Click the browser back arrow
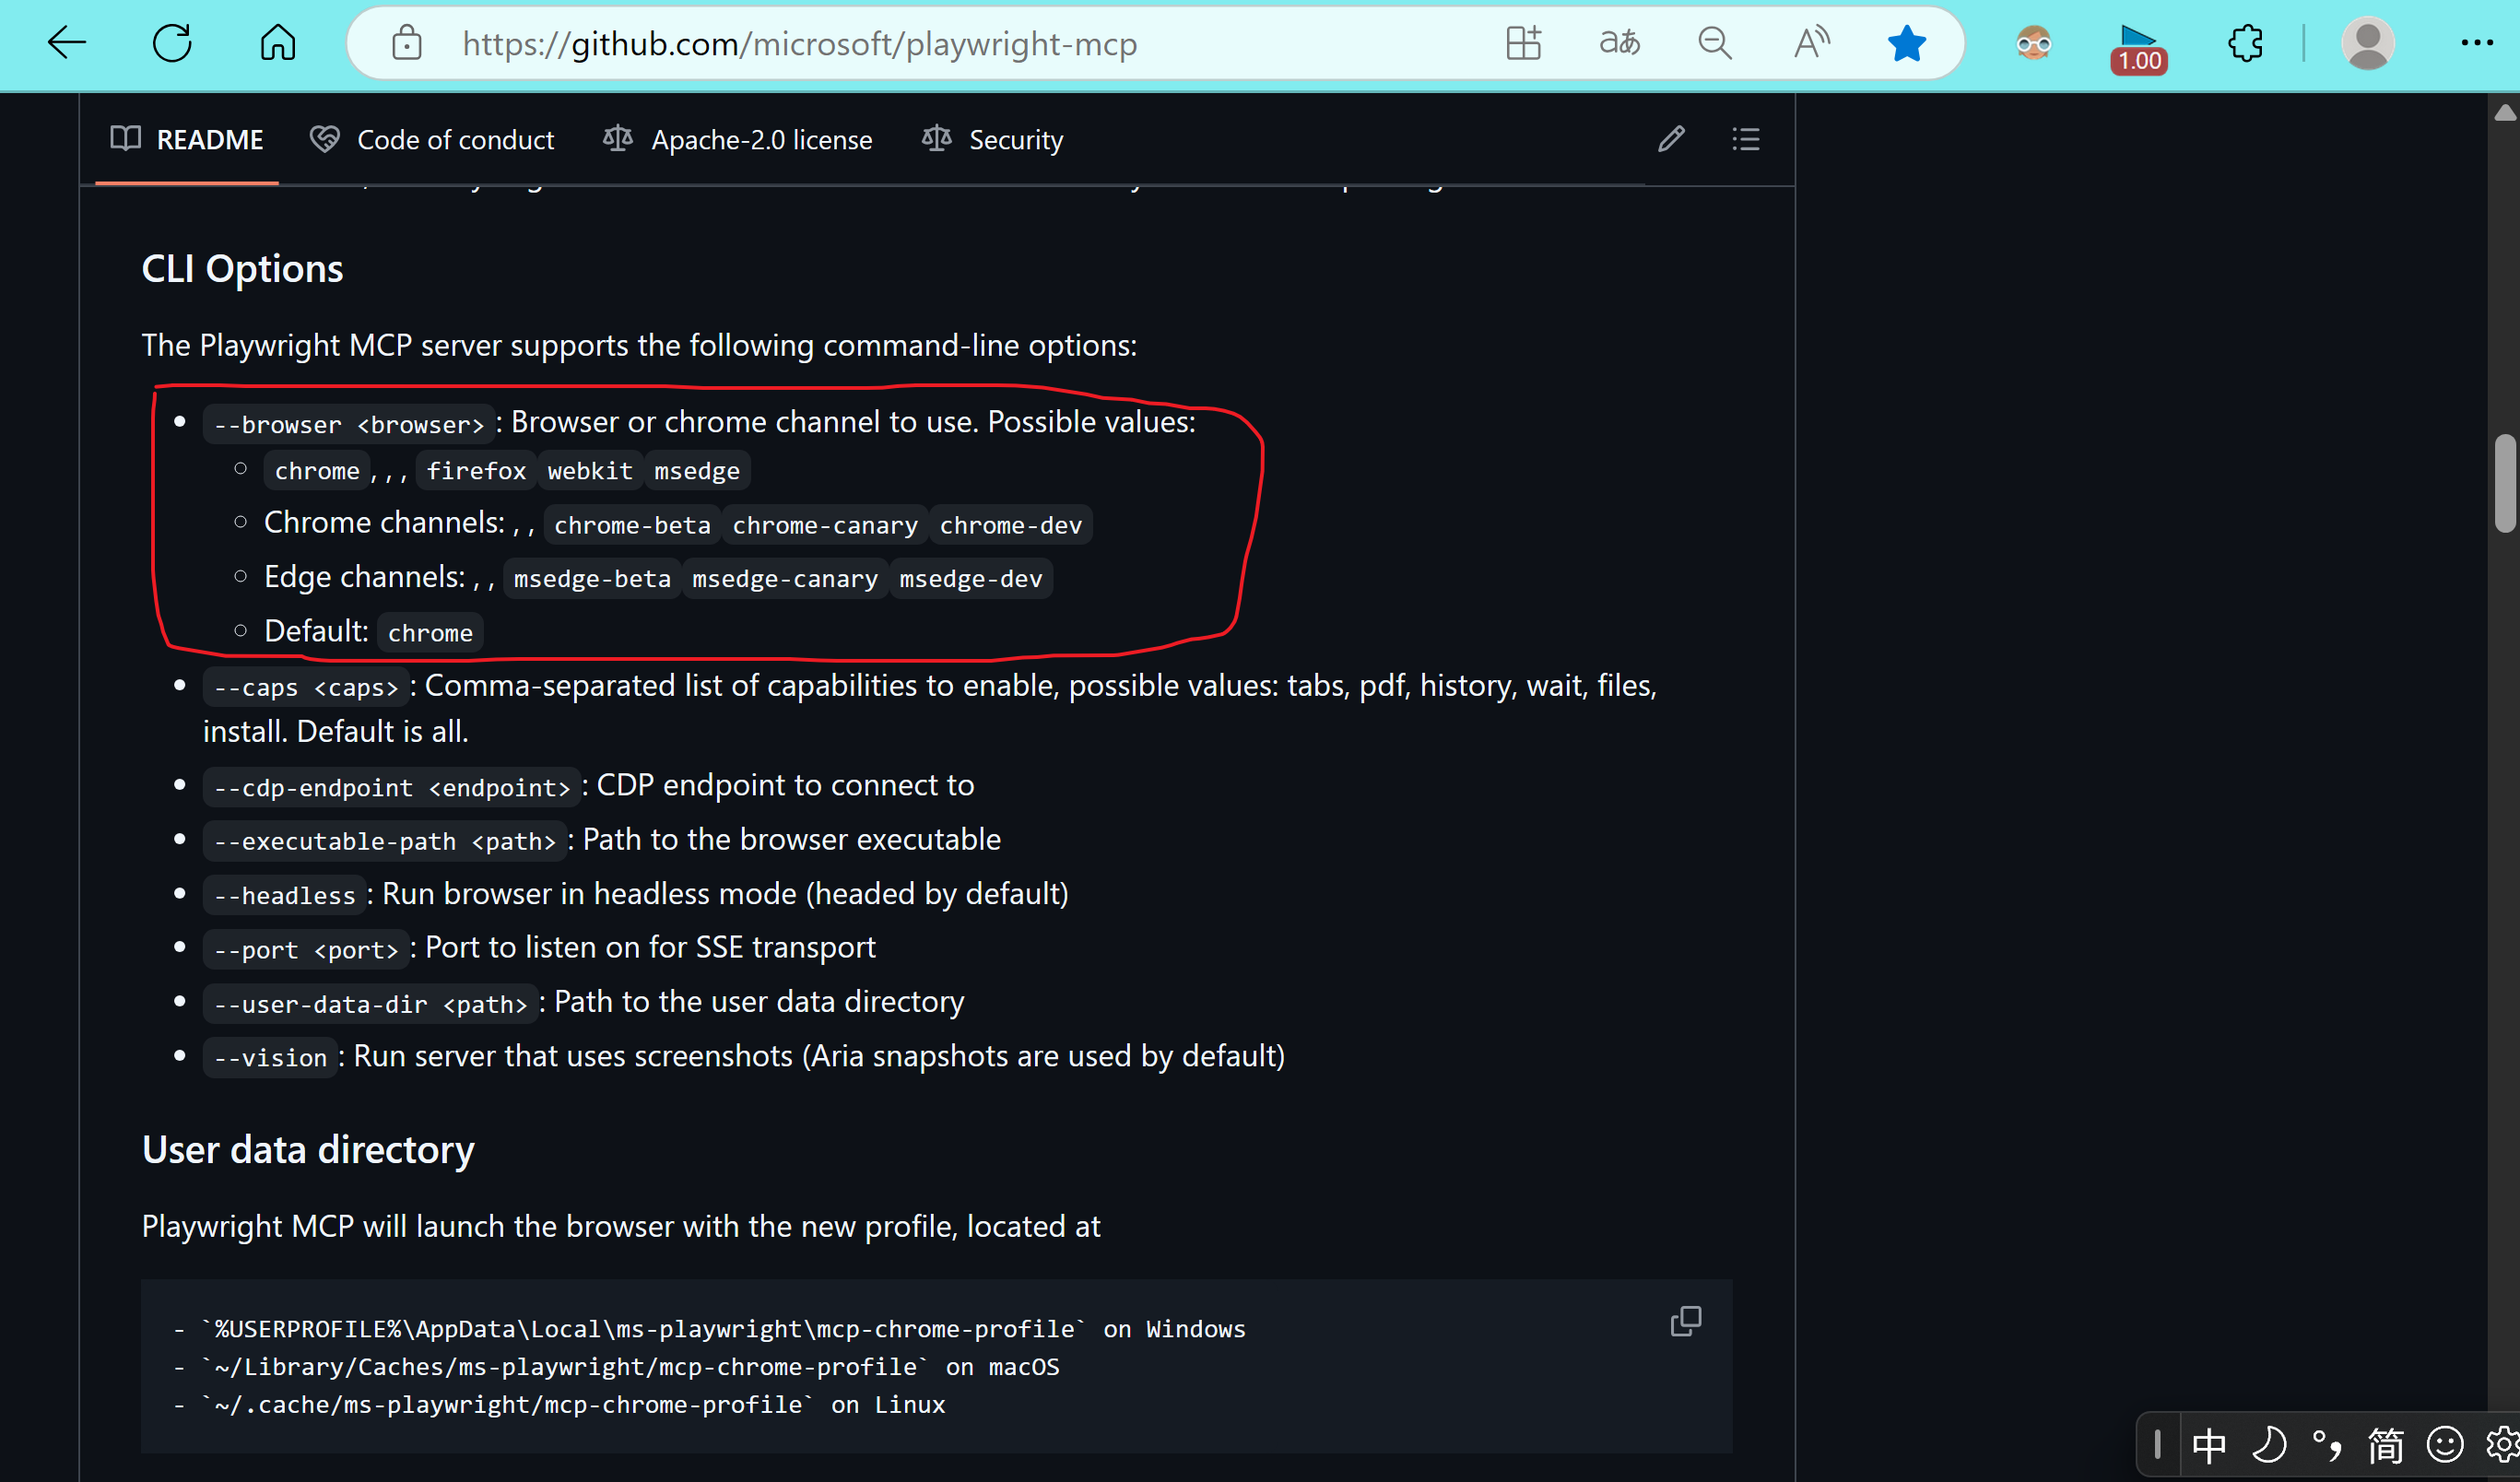This screenshot has height=1482, width=2520. coord(67,43)
